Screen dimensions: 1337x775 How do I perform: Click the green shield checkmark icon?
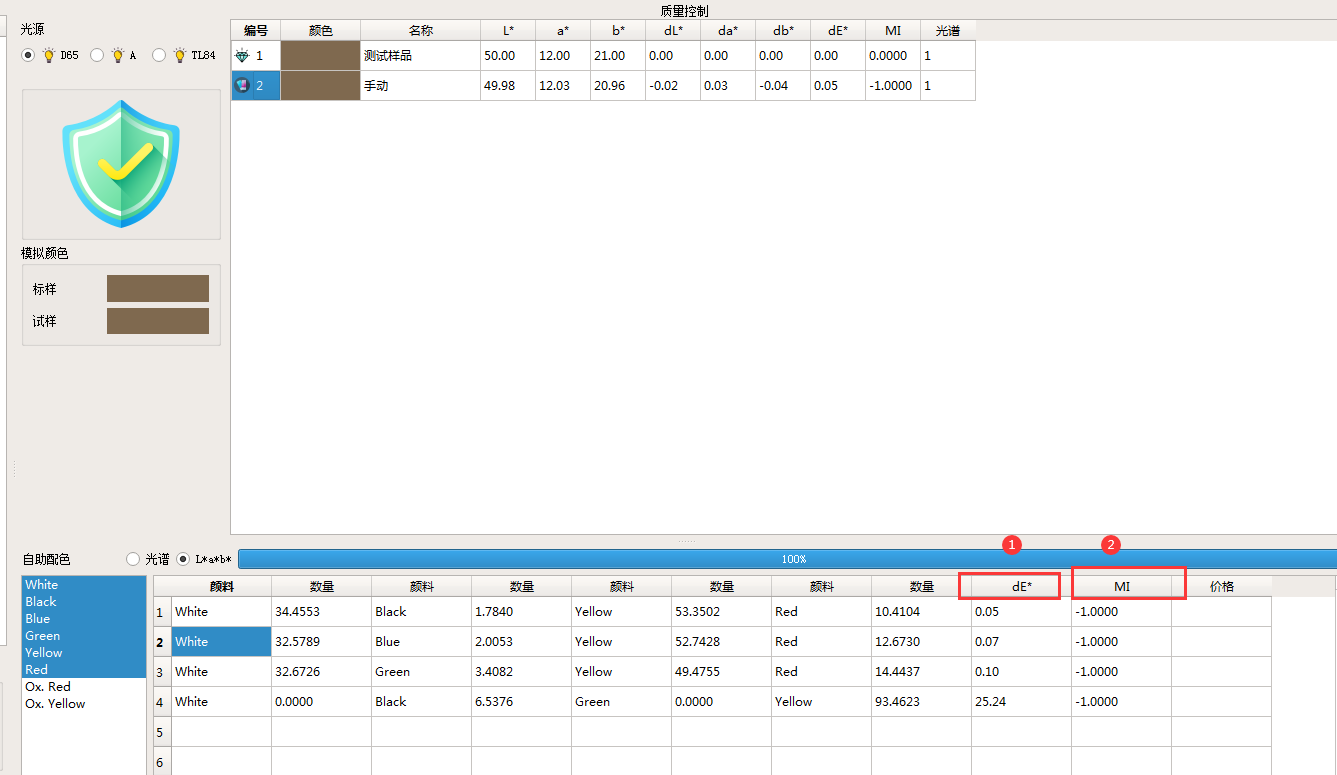[121, 163]
